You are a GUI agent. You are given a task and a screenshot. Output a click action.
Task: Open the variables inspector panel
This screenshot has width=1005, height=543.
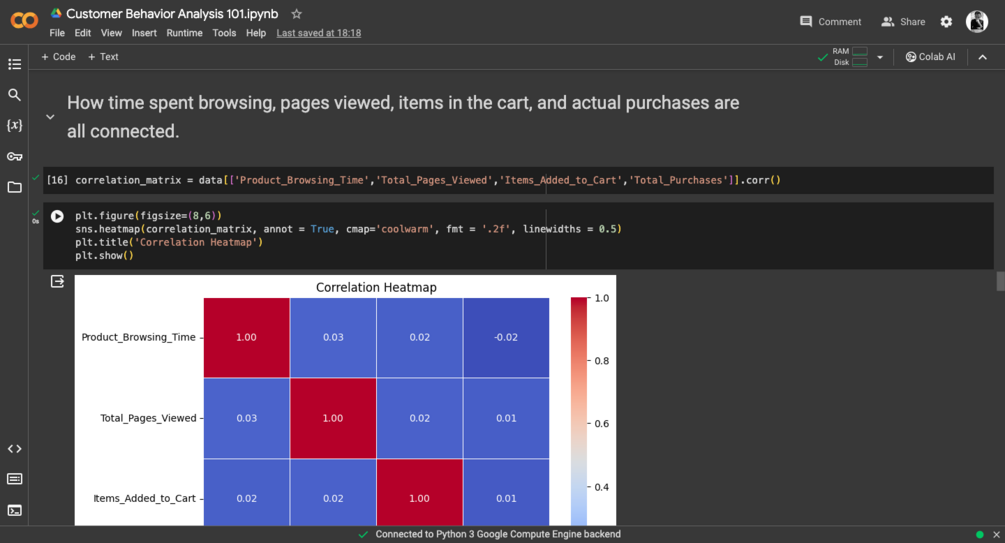[x=14, y=126]
